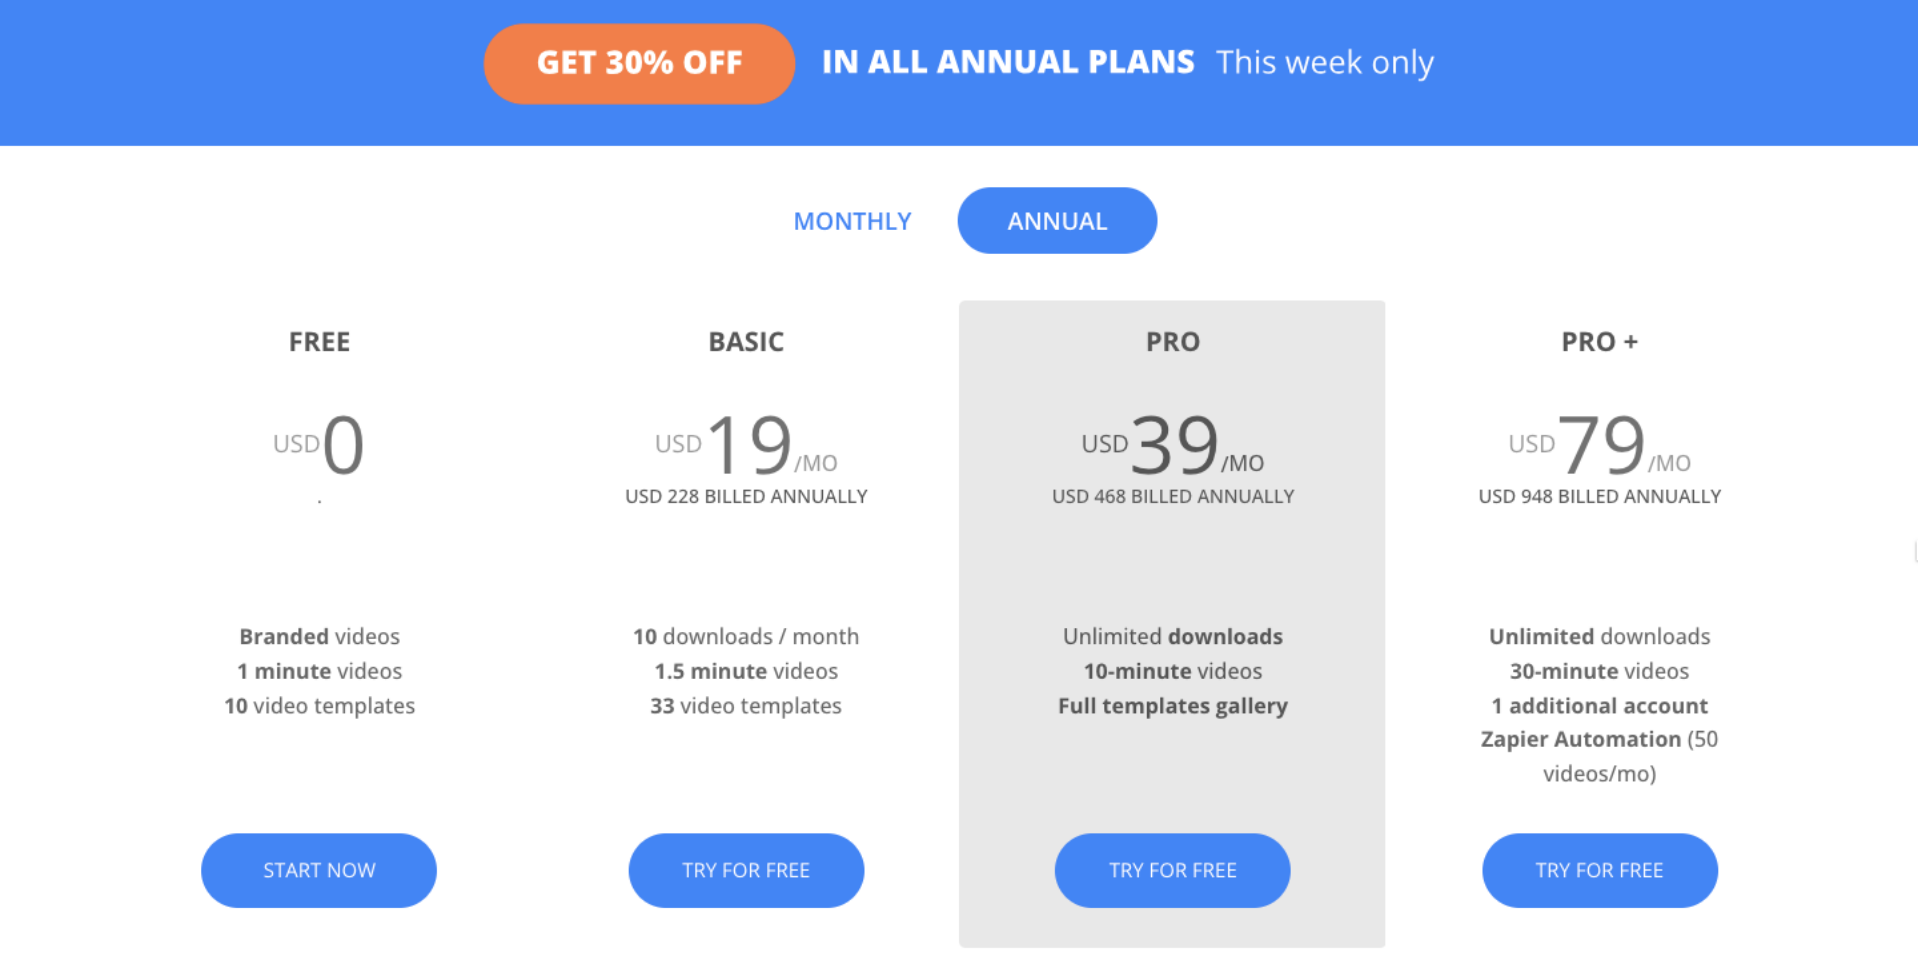Click 'USD 468 BILLED ANNUALLY' text

[1172, 497]
